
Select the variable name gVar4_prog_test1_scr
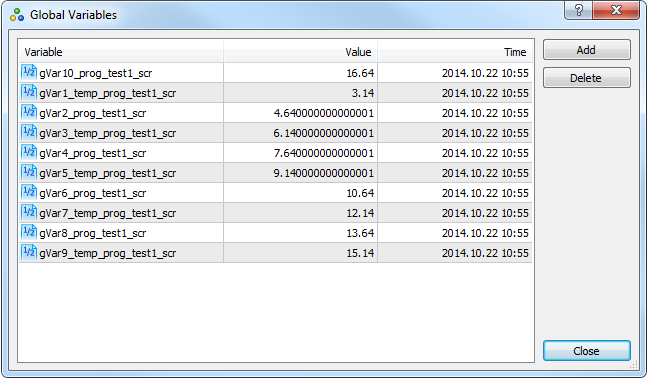93,154
